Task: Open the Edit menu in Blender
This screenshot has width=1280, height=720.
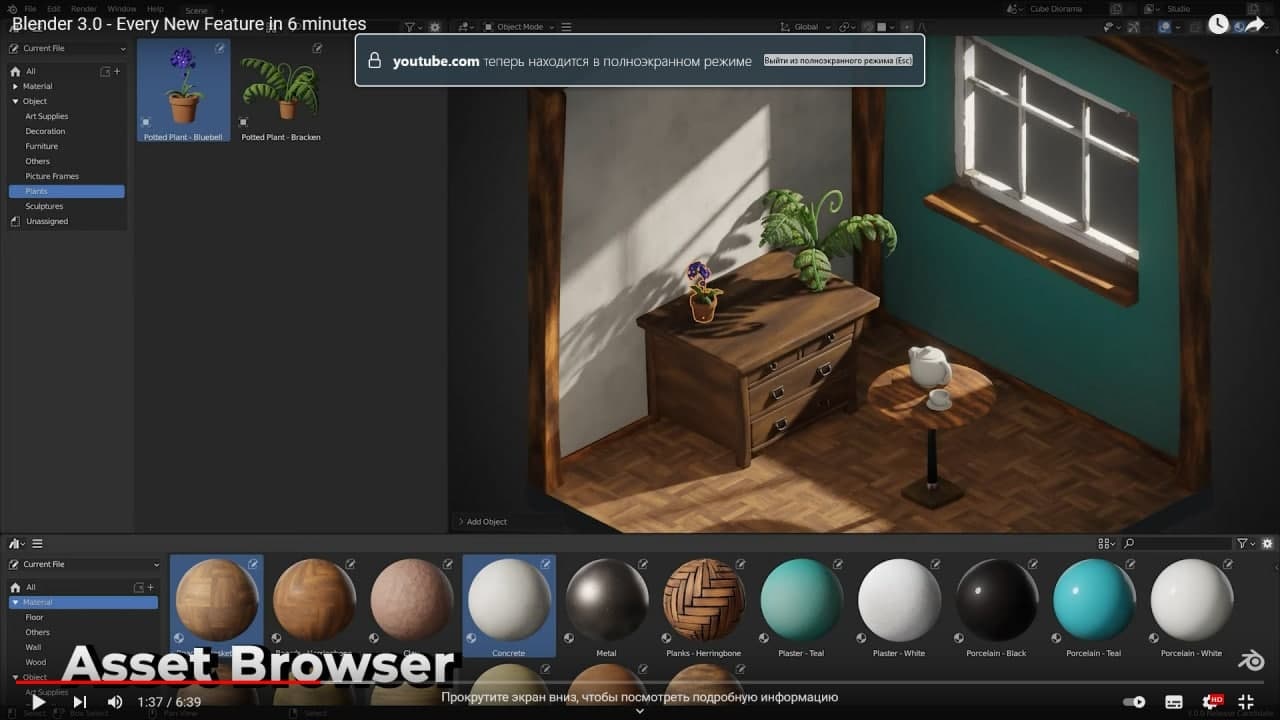Action: tap(54, 9)
